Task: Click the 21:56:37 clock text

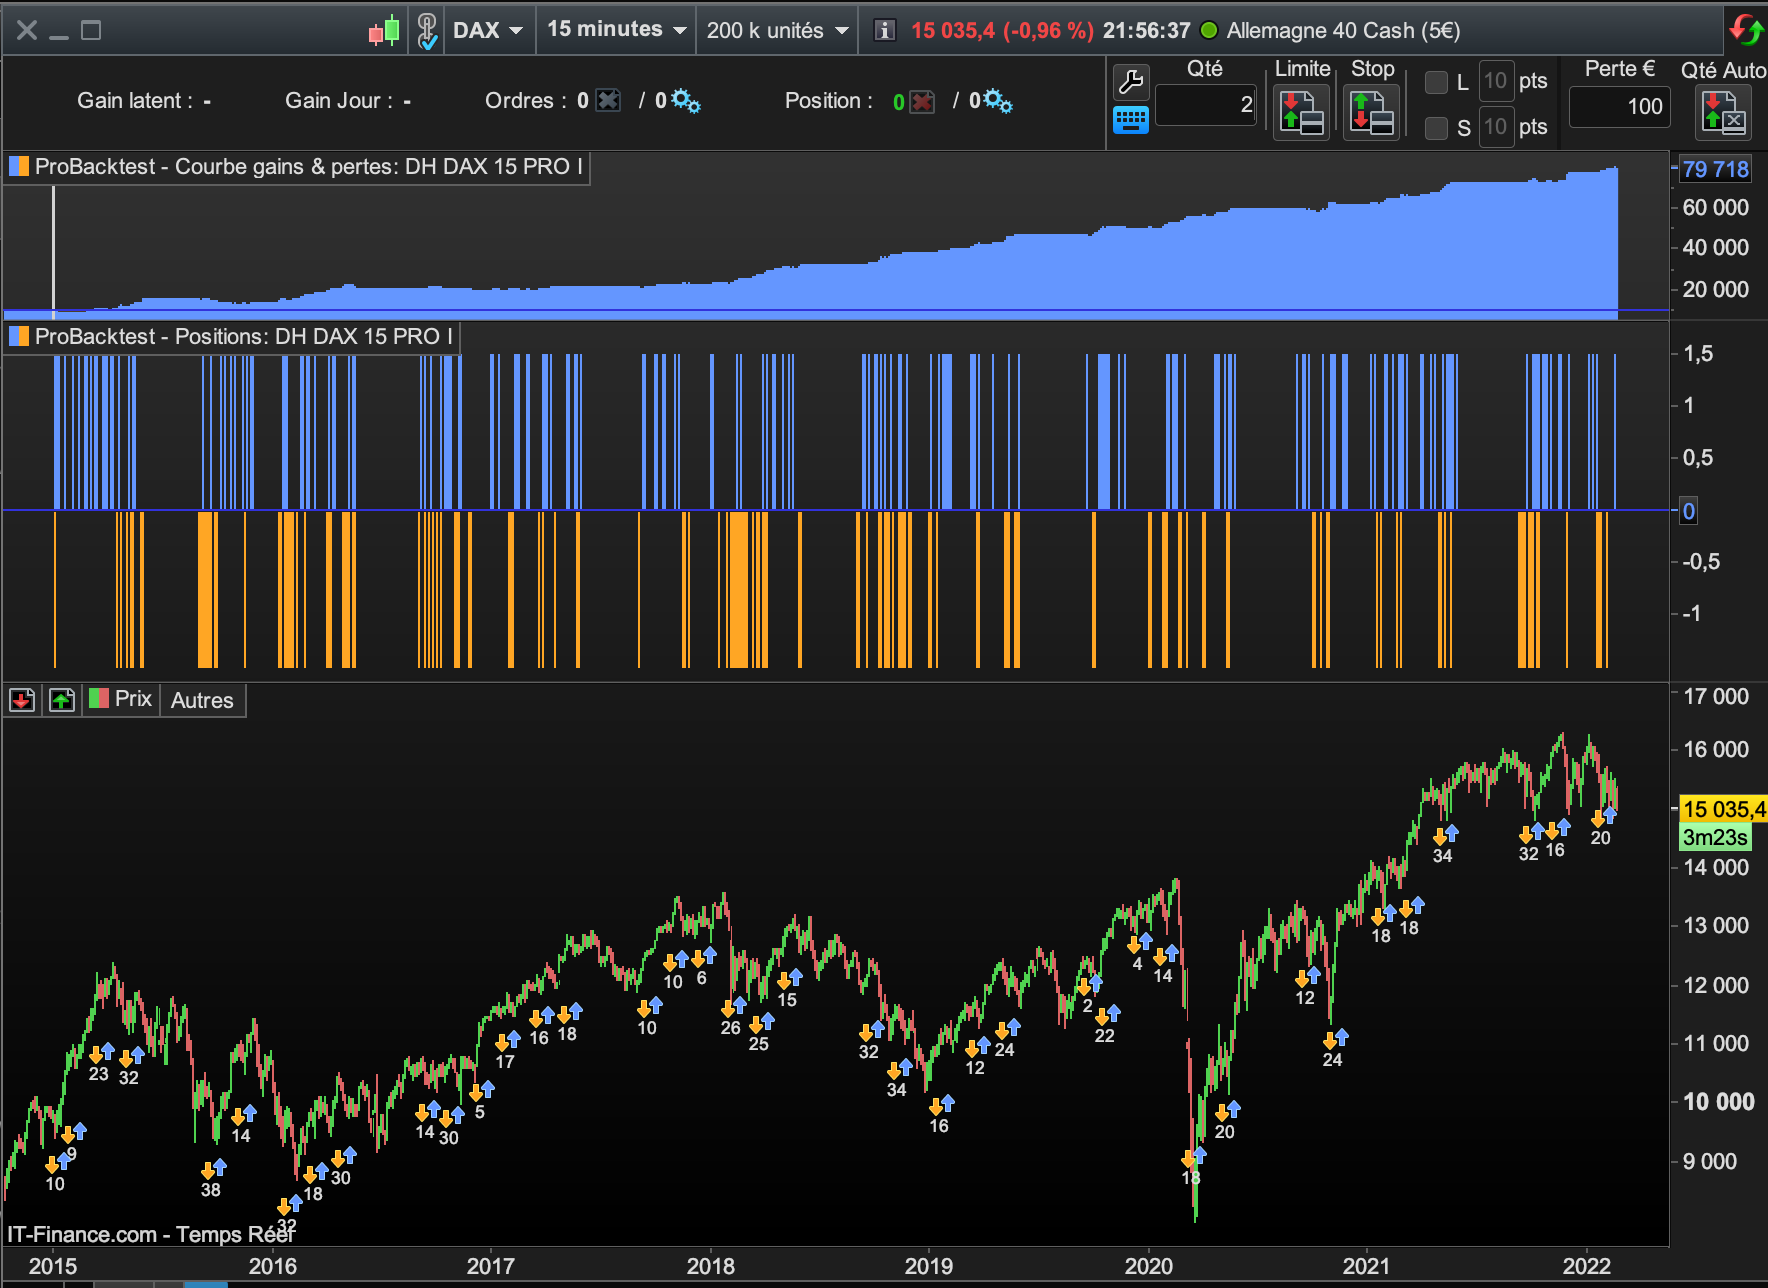Action: [1146, 30]
